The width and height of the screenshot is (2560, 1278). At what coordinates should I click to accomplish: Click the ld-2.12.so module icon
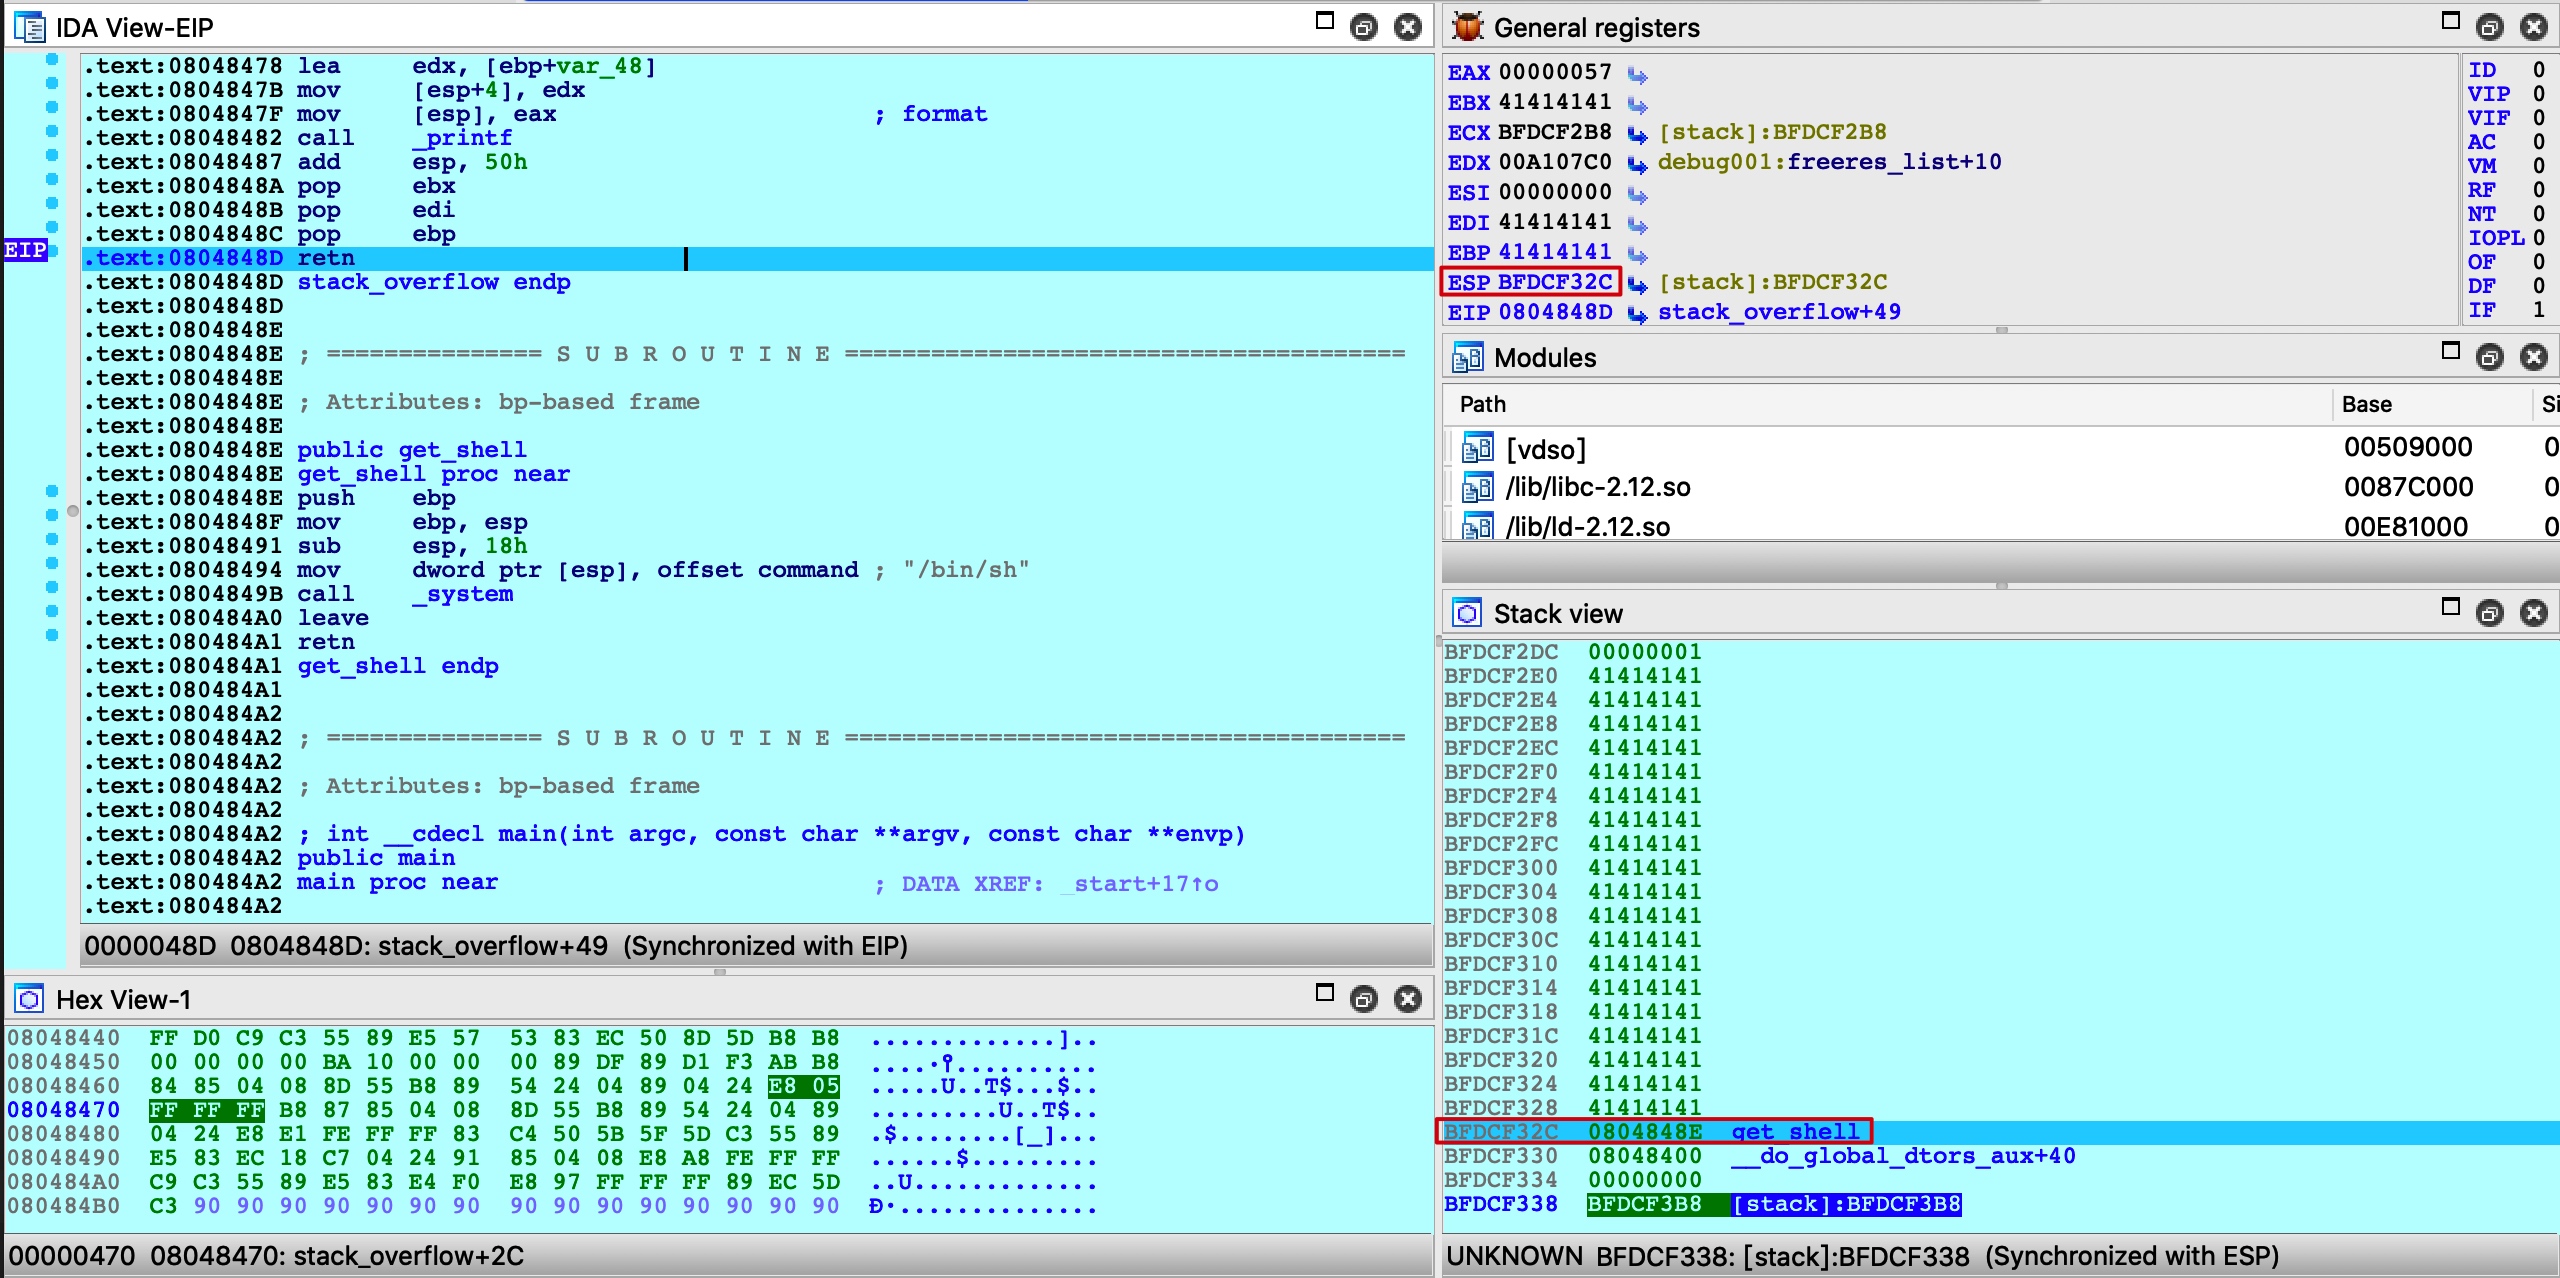[x=1477, y=526]
